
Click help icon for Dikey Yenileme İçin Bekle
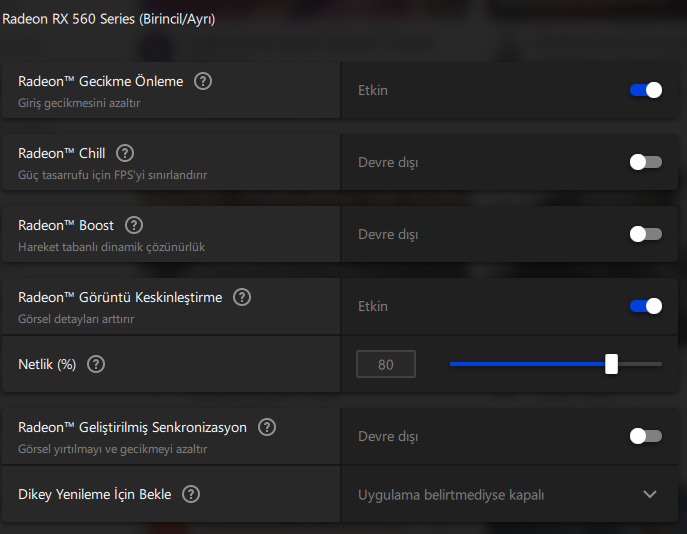tap(191, 494)
